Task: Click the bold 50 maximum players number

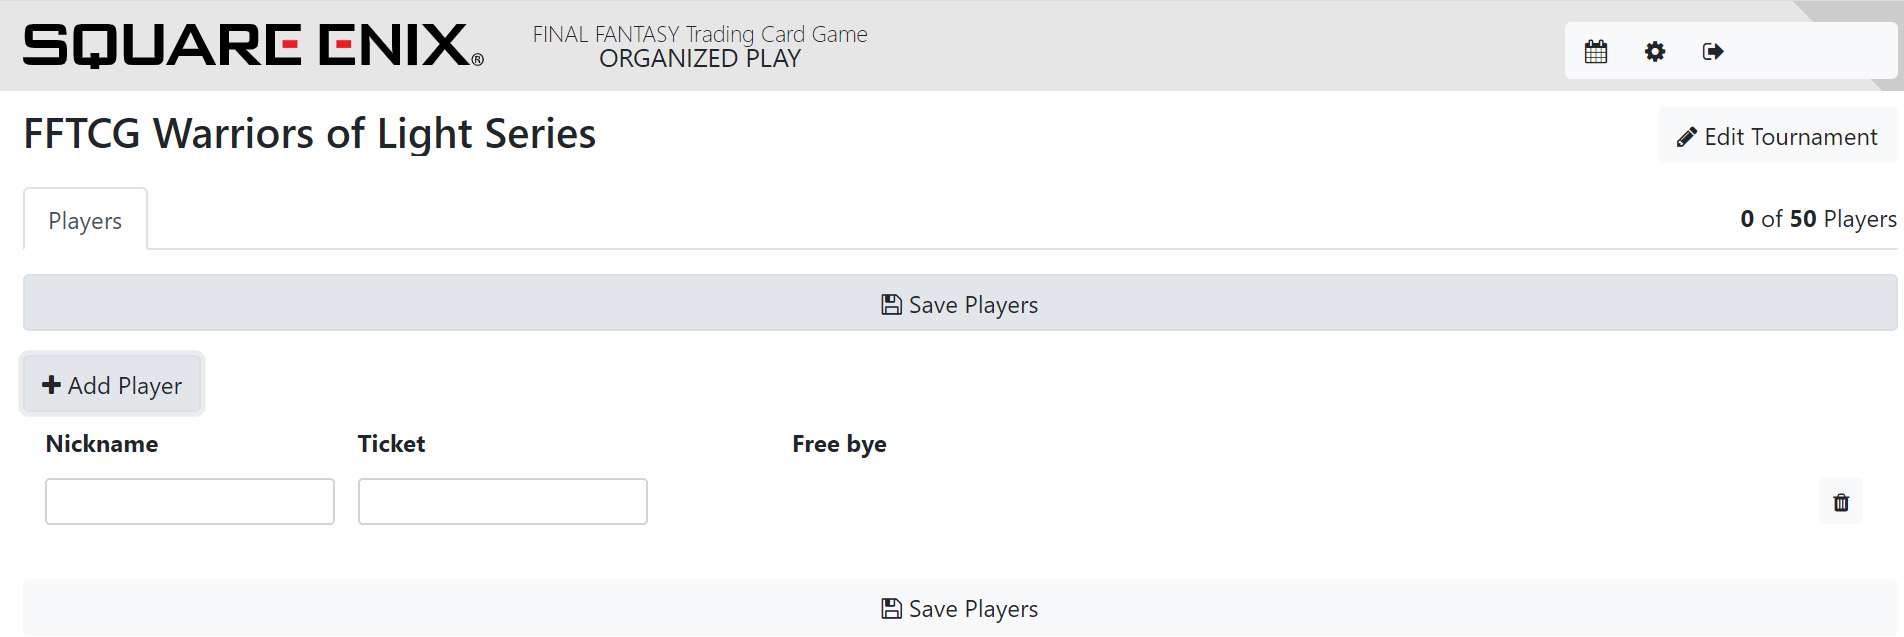Action: point(1803,219)
